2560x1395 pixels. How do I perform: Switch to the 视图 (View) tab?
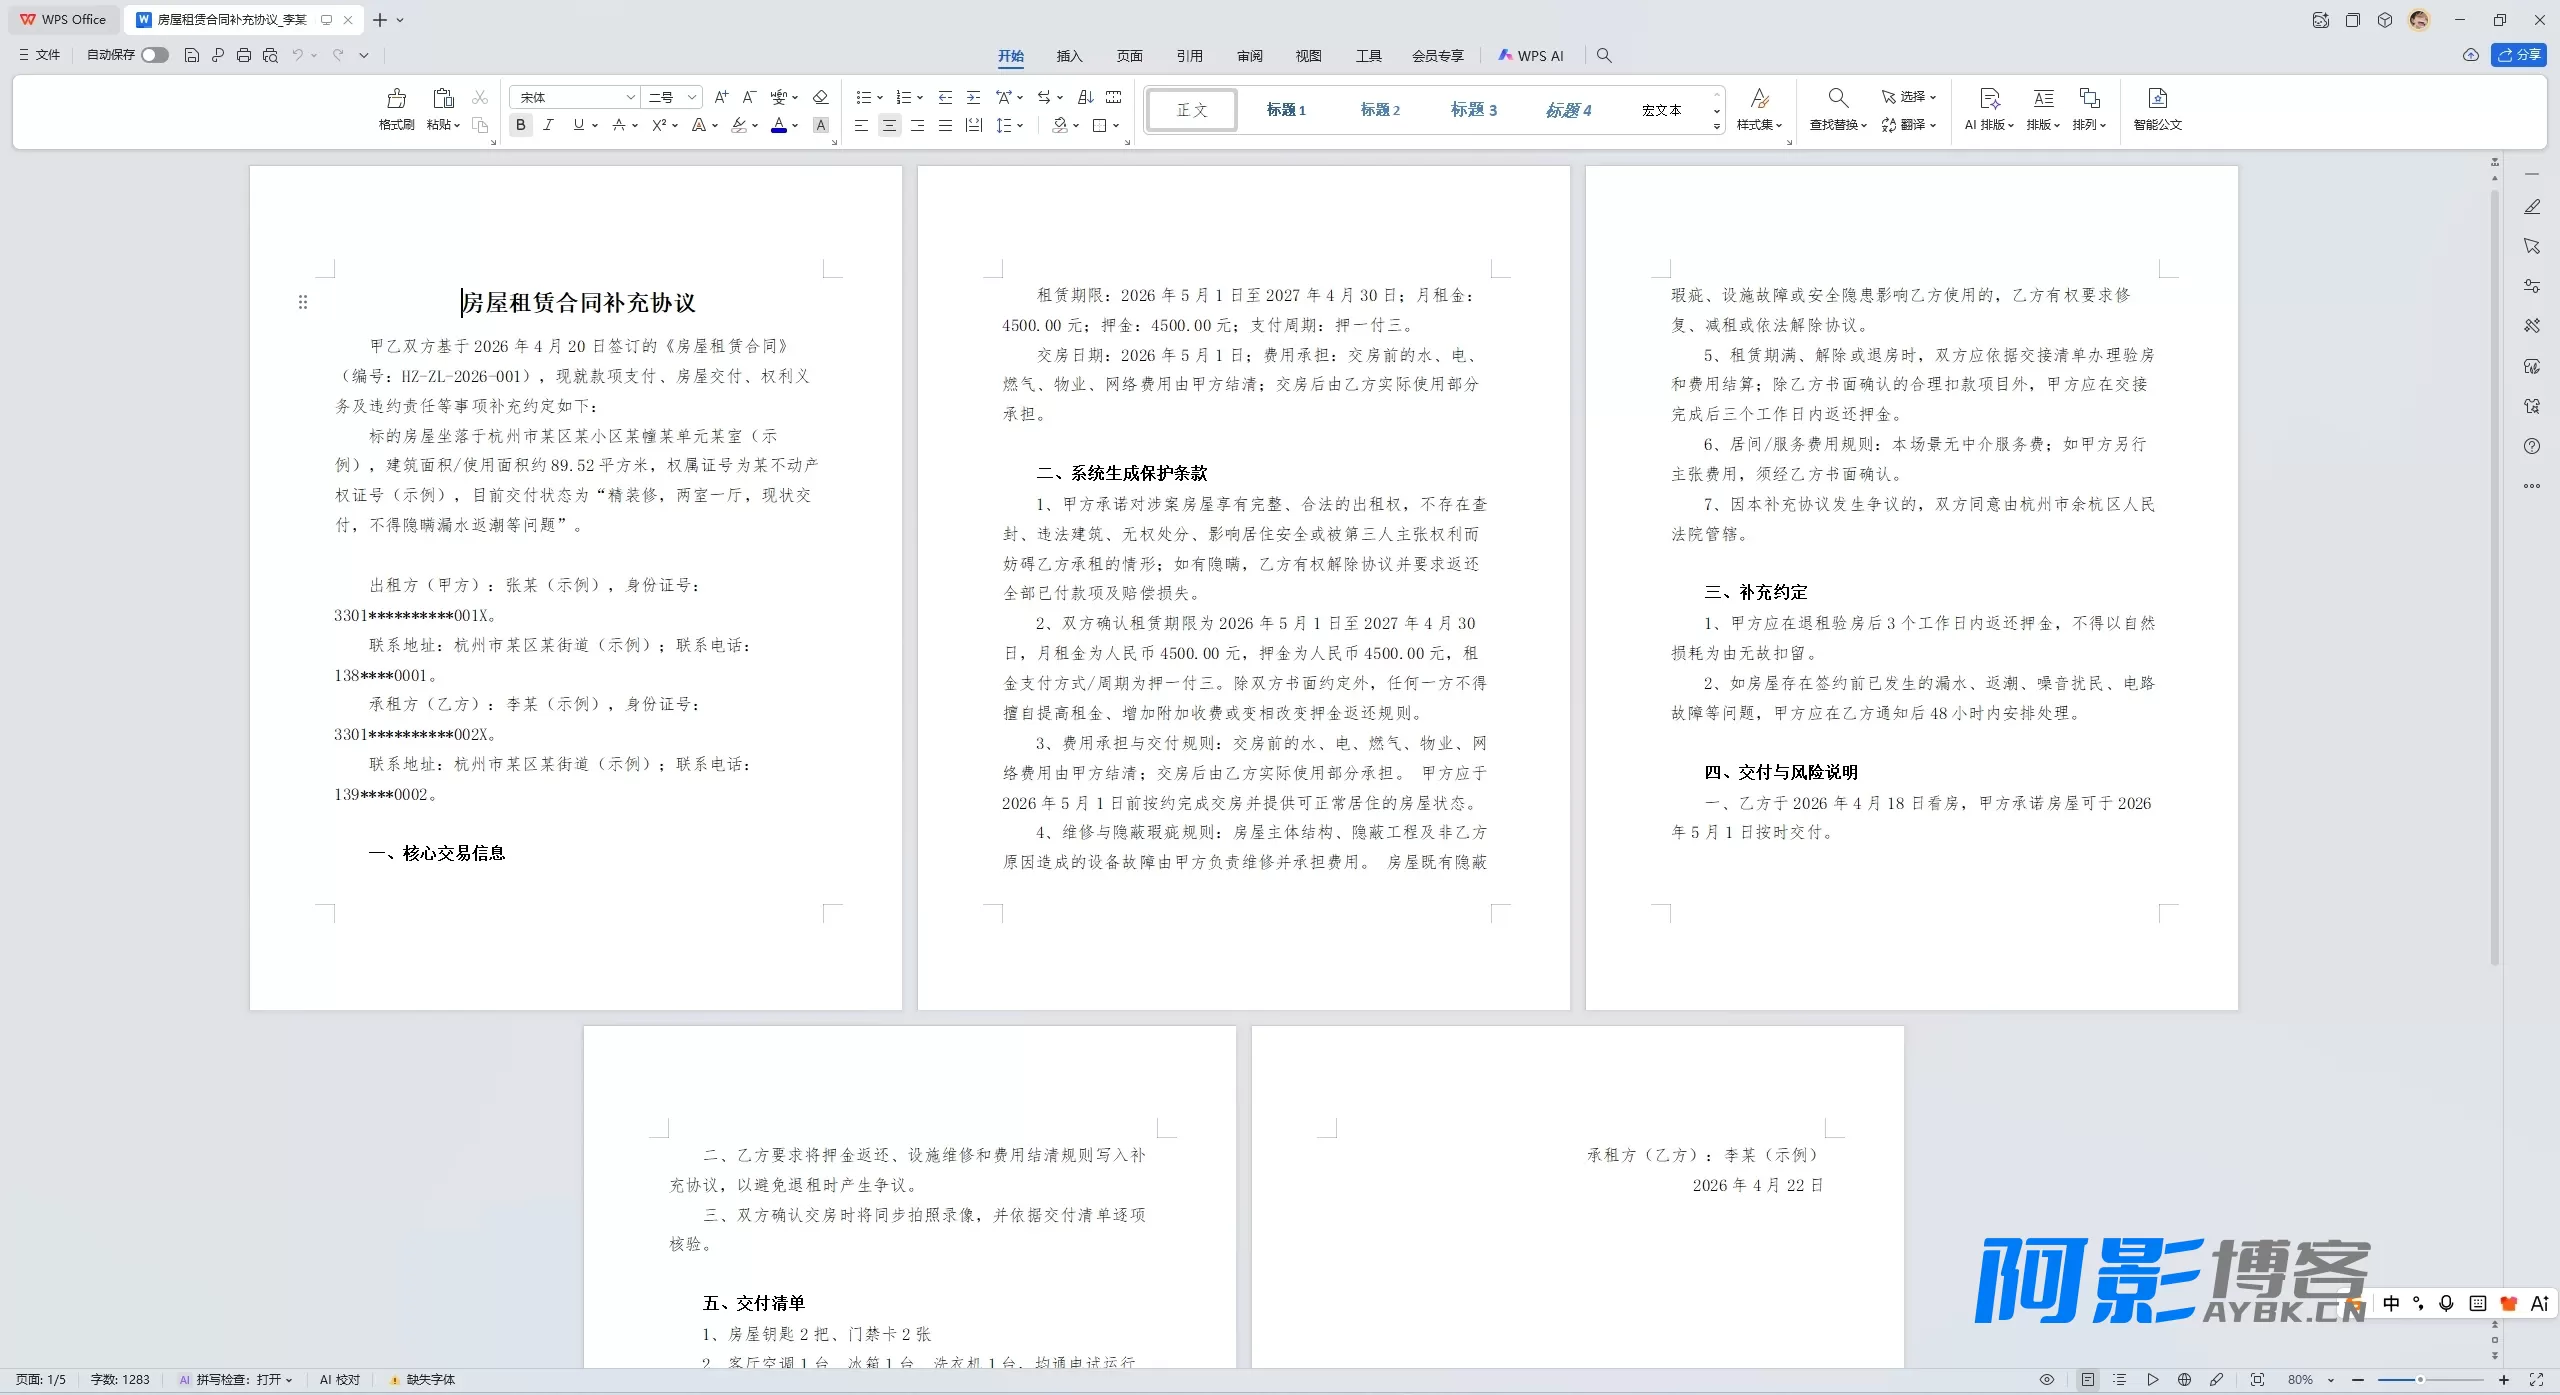[1308, 56]
